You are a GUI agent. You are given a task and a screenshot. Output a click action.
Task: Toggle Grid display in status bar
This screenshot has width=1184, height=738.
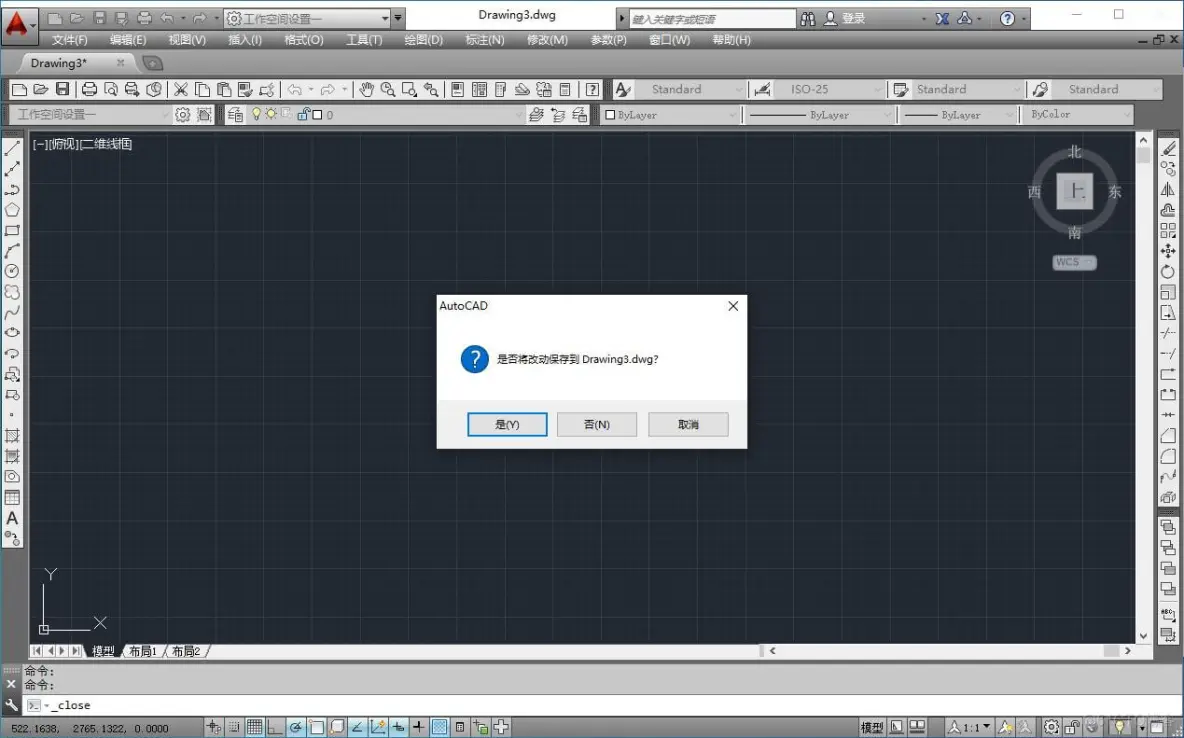[x=254, y=727]
